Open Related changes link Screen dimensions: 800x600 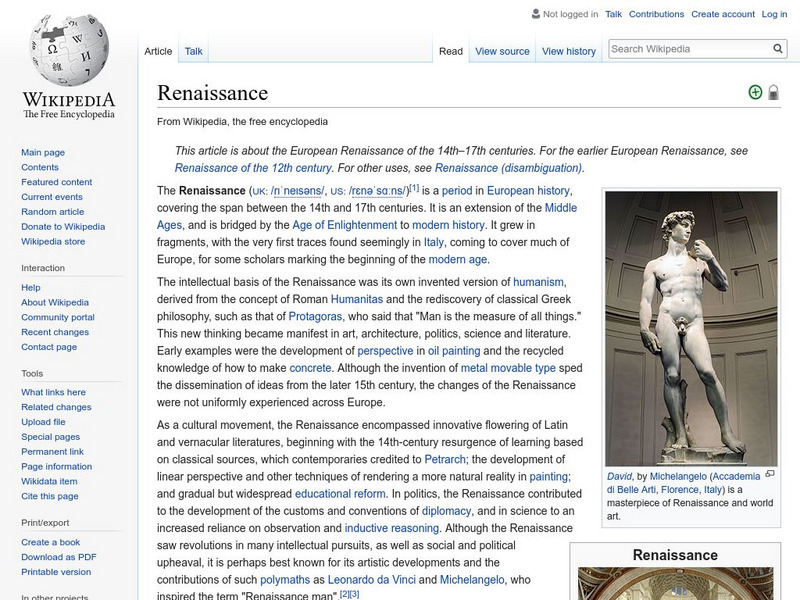tap(56, 407)
